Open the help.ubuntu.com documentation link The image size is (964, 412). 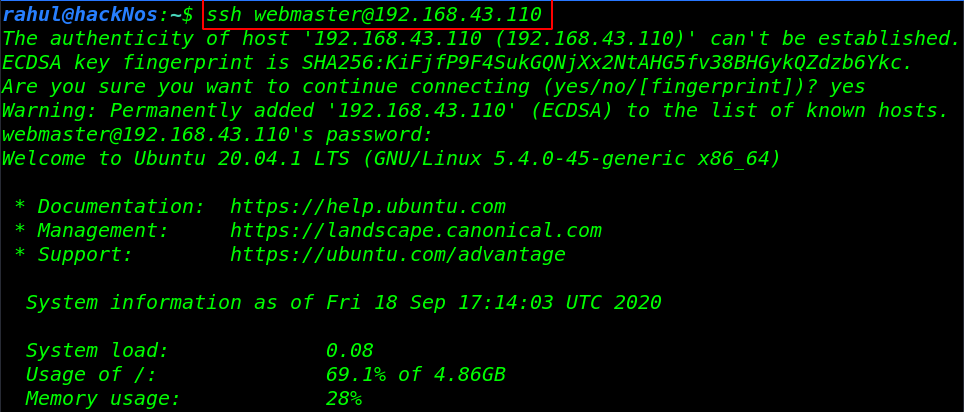tap(368, 207)
